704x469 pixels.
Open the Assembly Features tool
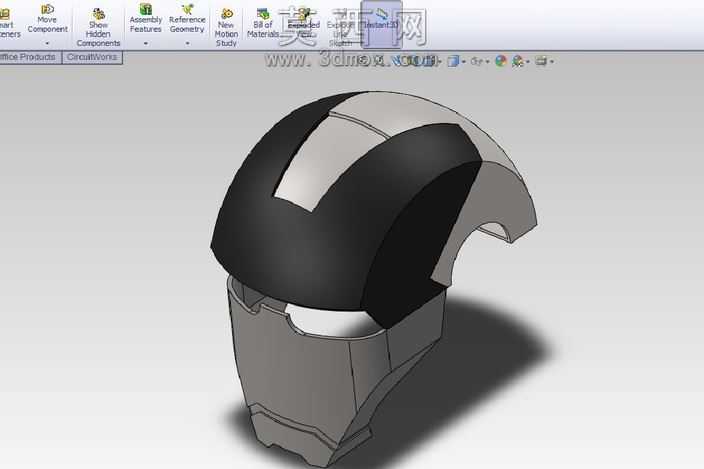point(145,19)
